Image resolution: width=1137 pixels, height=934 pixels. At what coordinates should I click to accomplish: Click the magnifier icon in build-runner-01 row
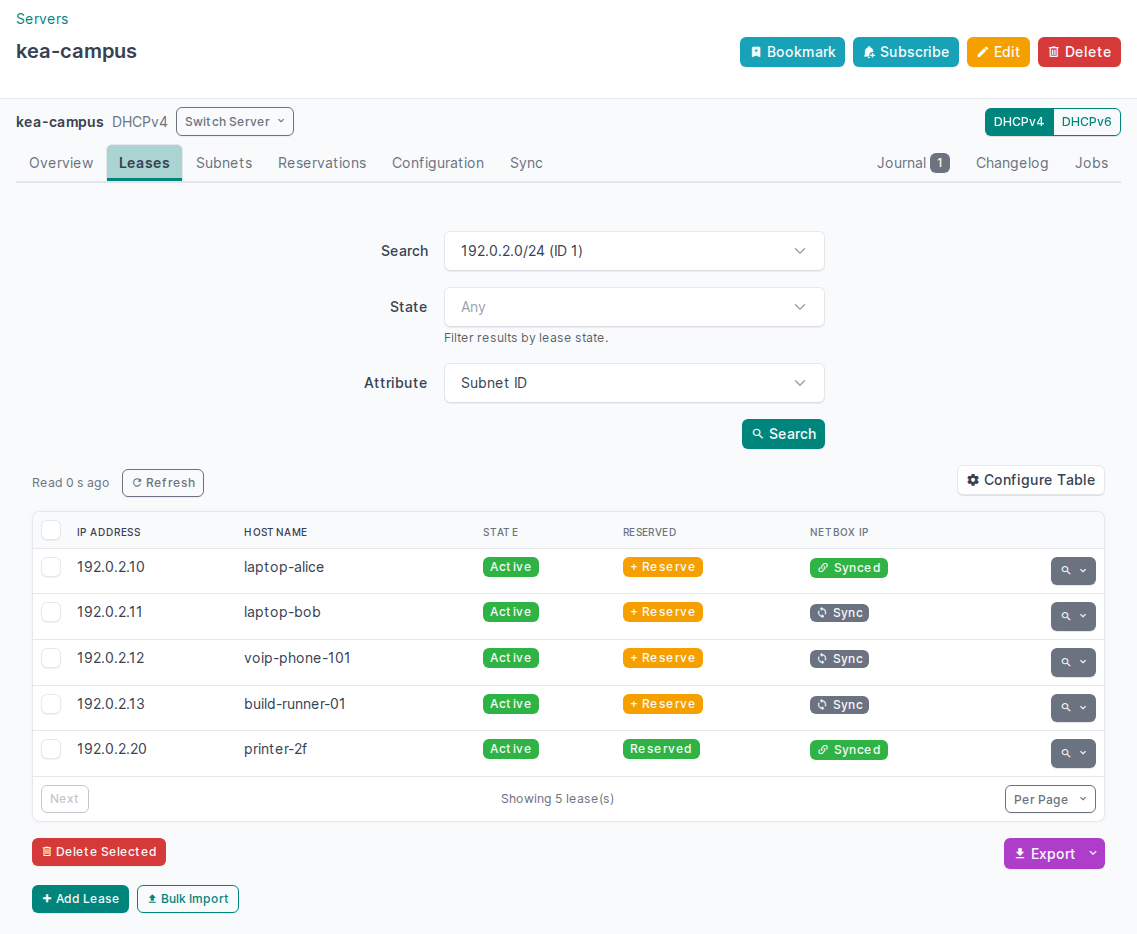pos(1065,708)
